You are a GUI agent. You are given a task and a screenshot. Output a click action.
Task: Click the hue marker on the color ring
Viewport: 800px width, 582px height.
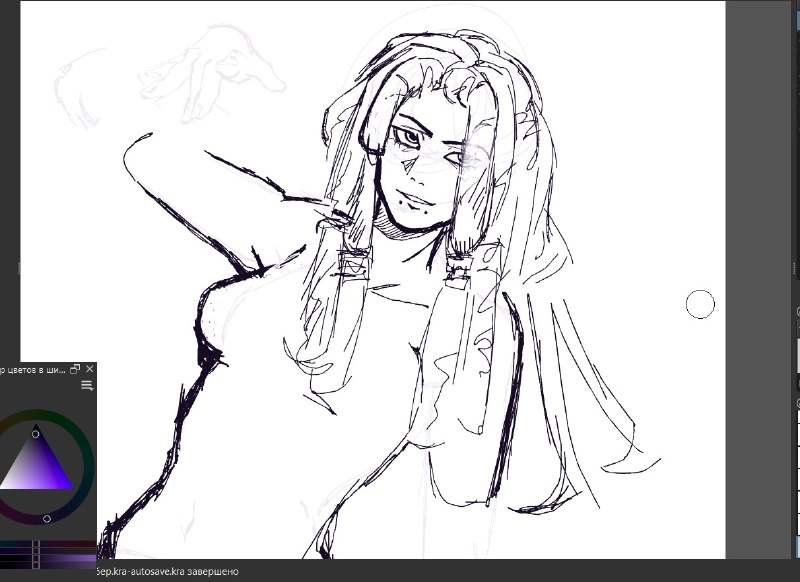47,519
